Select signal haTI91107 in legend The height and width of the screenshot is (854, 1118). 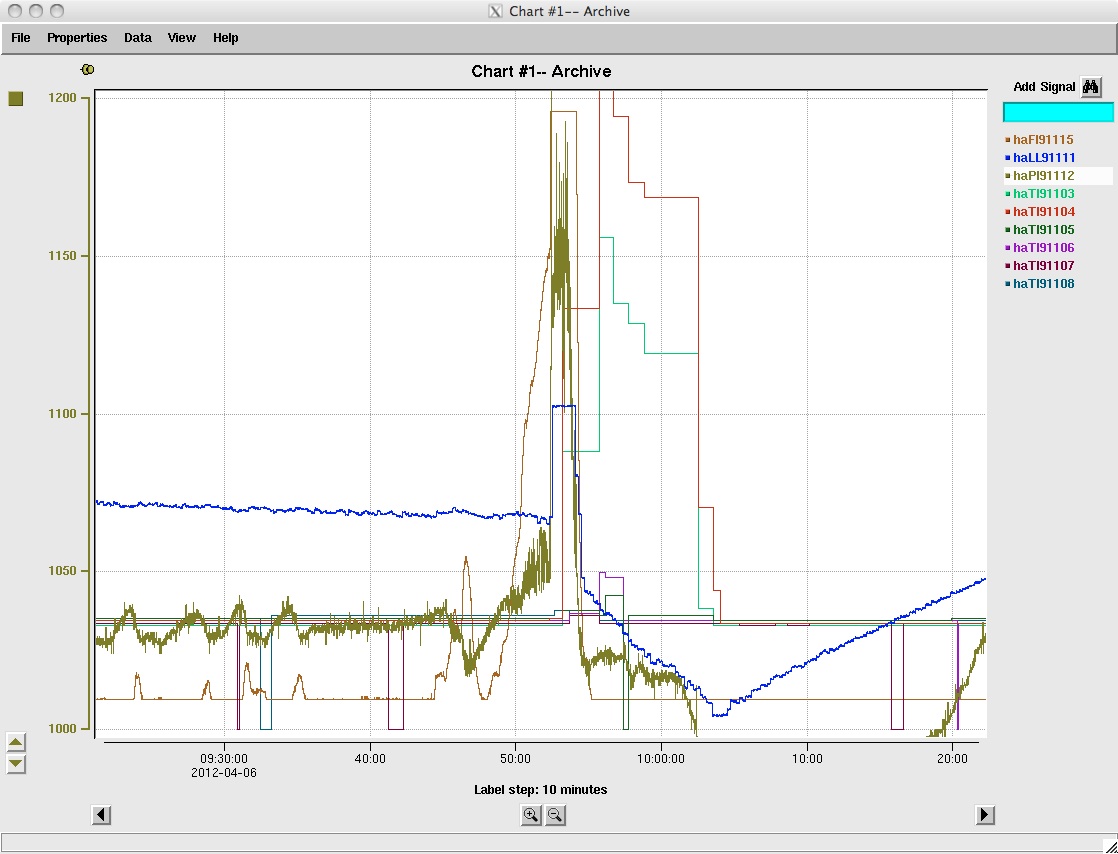[x=1043, y=265]
